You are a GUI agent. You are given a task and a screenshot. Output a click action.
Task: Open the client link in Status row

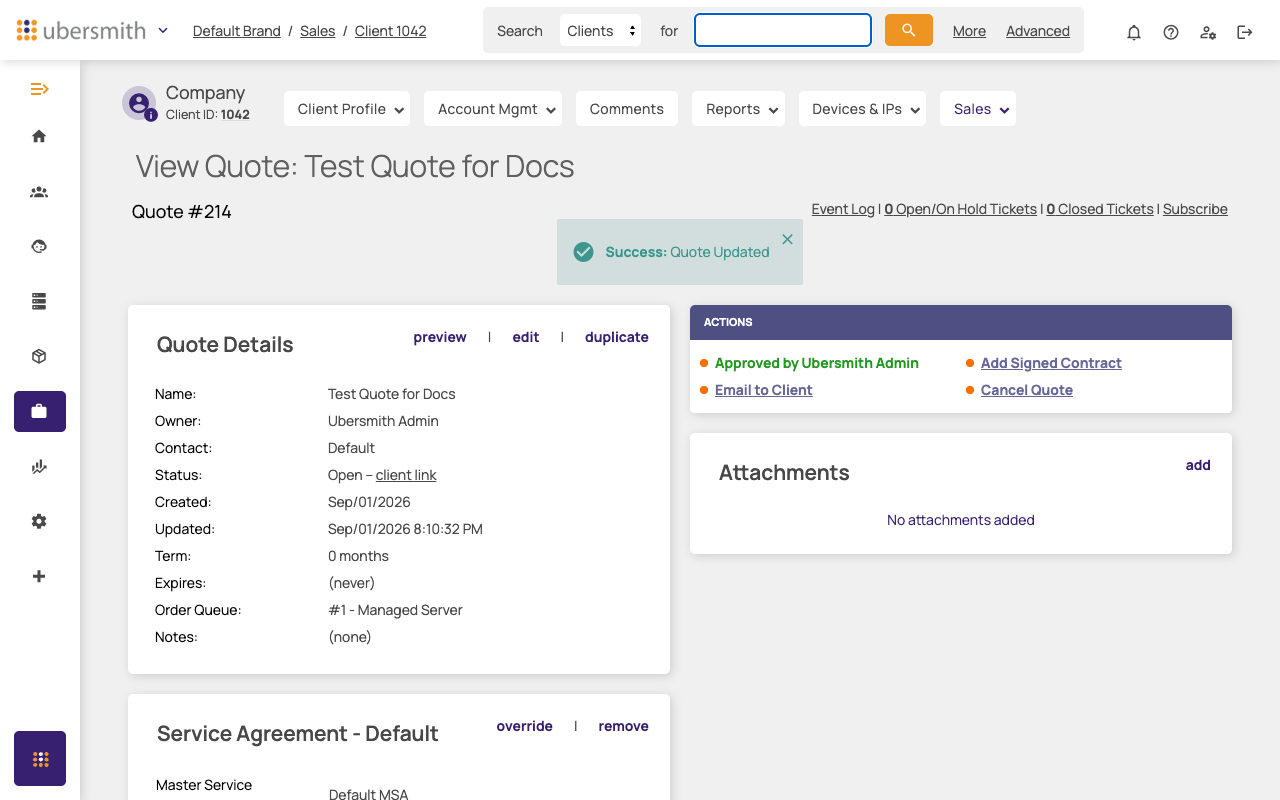(x=406, y=475)
